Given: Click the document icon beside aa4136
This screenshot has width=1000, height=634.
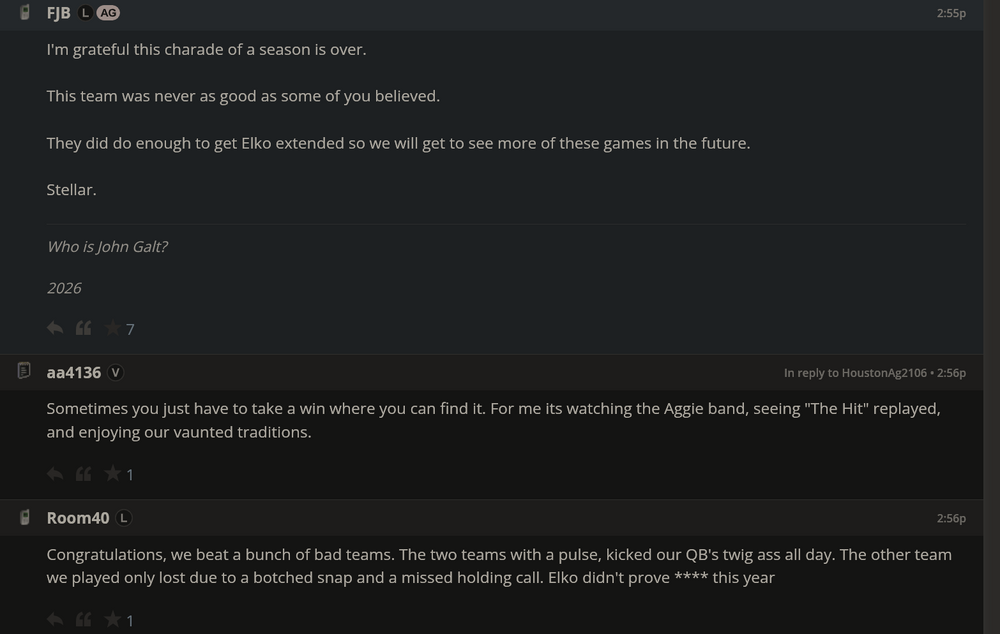Looking at the screenshot, I should click(x=25, y=372).
